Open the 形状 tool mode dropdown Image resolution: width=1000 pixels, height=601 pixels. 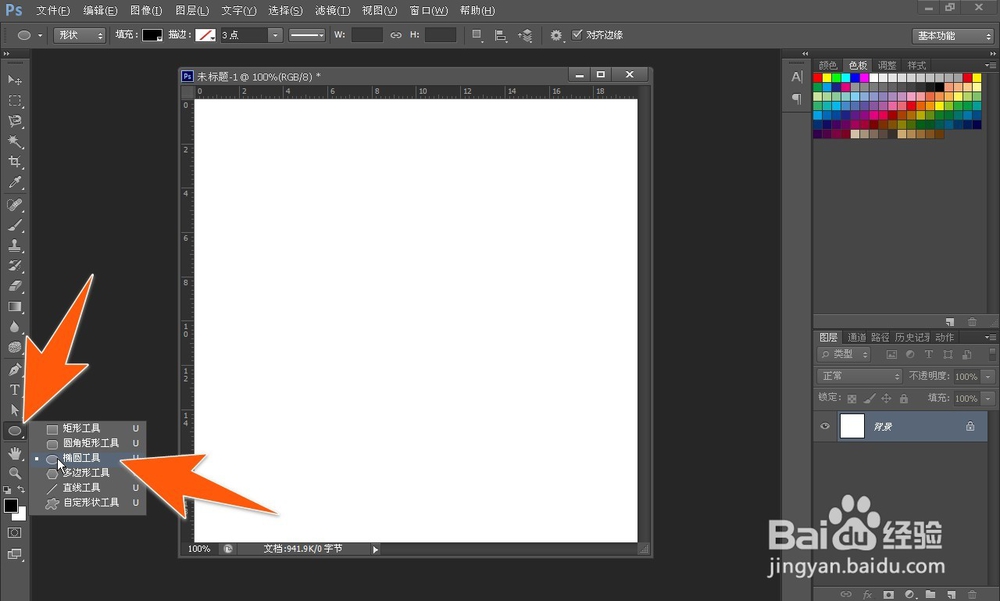coord(80,35)
